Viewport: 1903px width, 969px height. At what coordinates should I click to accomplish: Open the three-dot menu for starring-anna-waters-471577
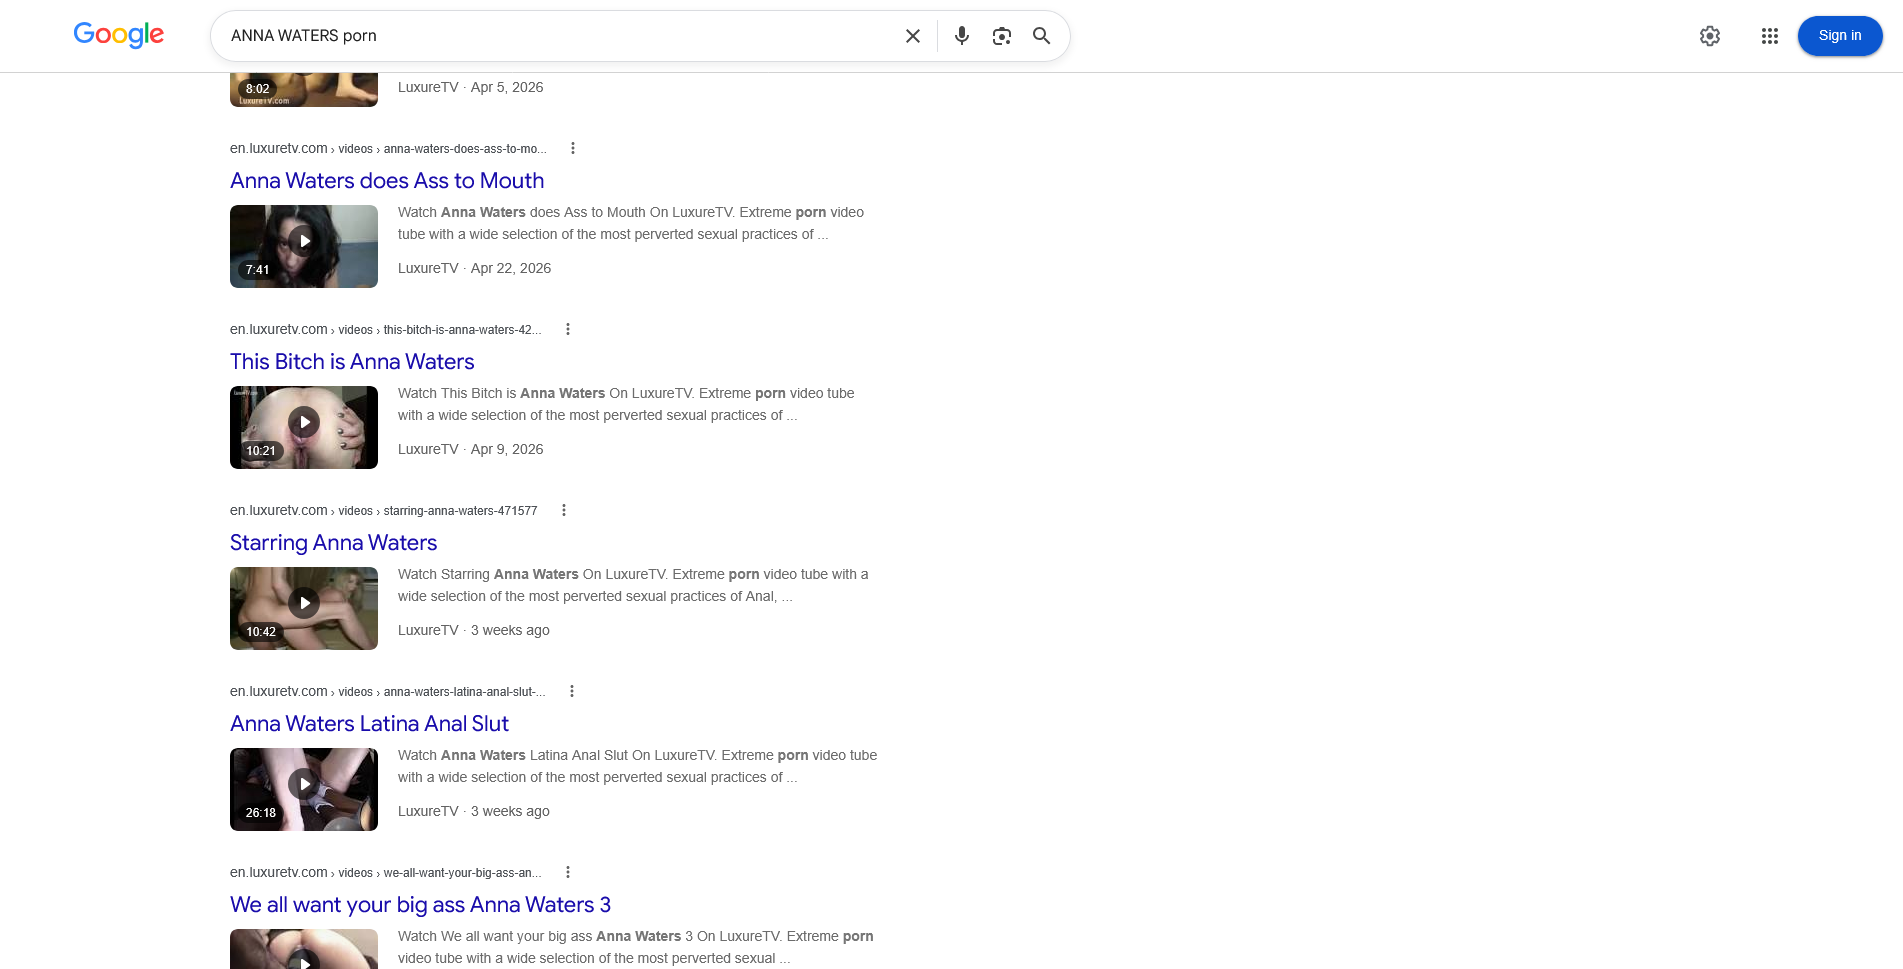tap(564, 510)
